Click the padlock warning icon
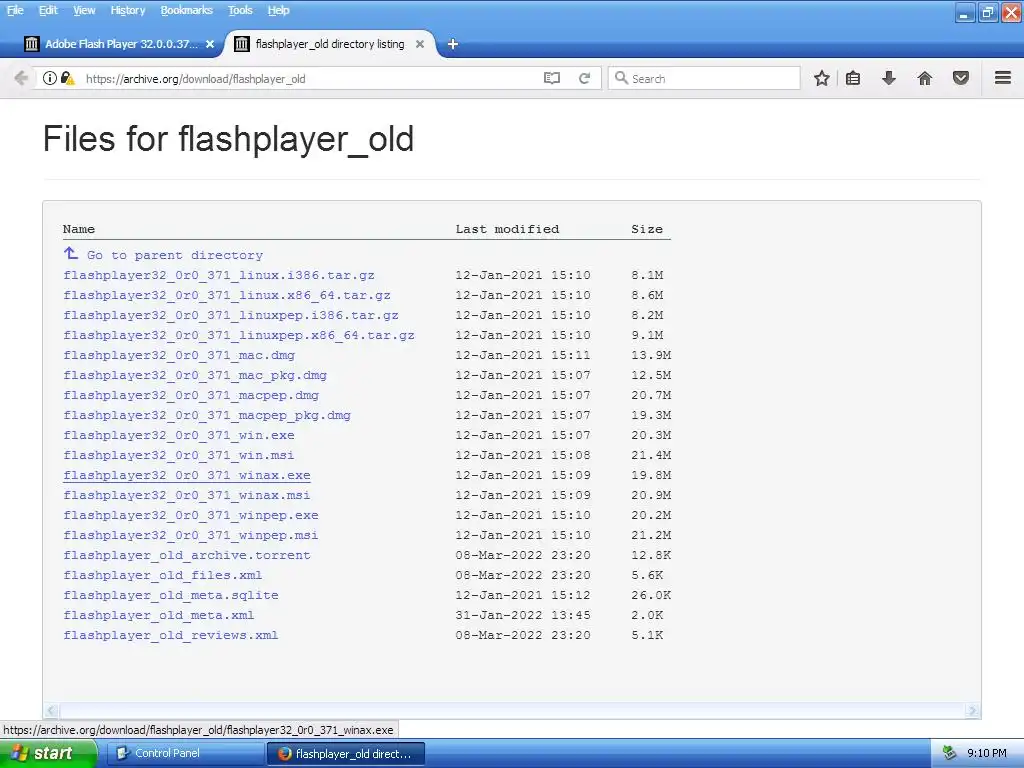Screen dimensions: 1024x768 pos(67,78)
